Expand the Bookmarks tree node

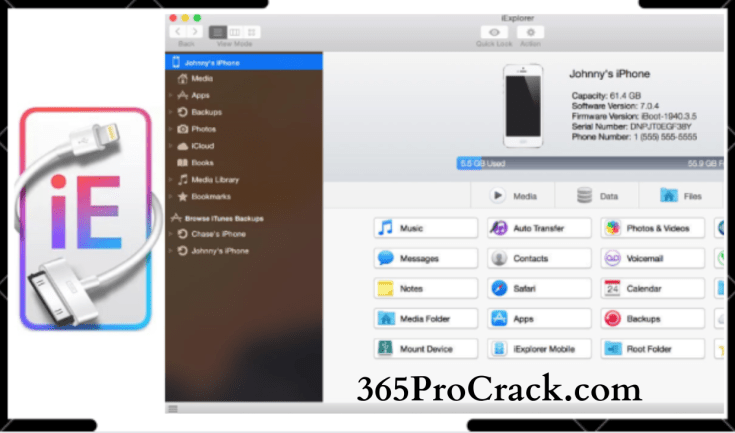pos(171,196)
